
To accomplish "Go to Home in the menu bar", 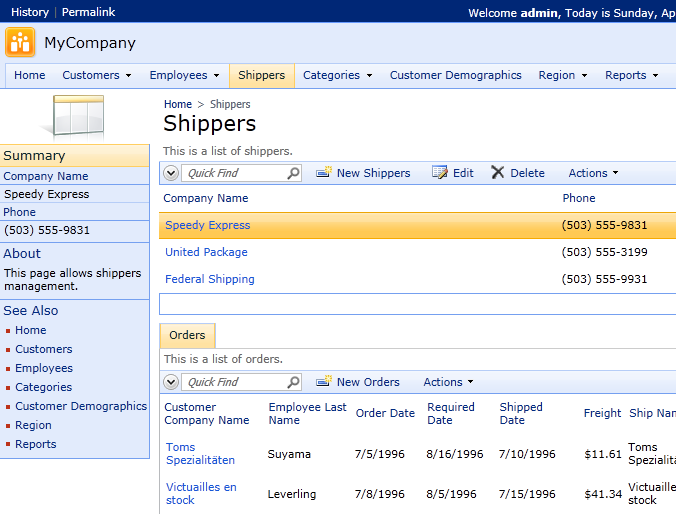I will pyautogui.click(x=29, y=75).
